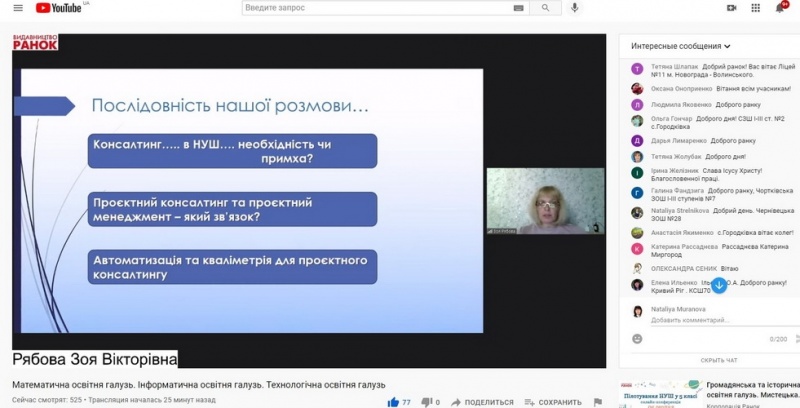This screenshot has width=800, height=408.
Task: Select the Консалтинг в НУШ slide block
Action: pos(233,151)
